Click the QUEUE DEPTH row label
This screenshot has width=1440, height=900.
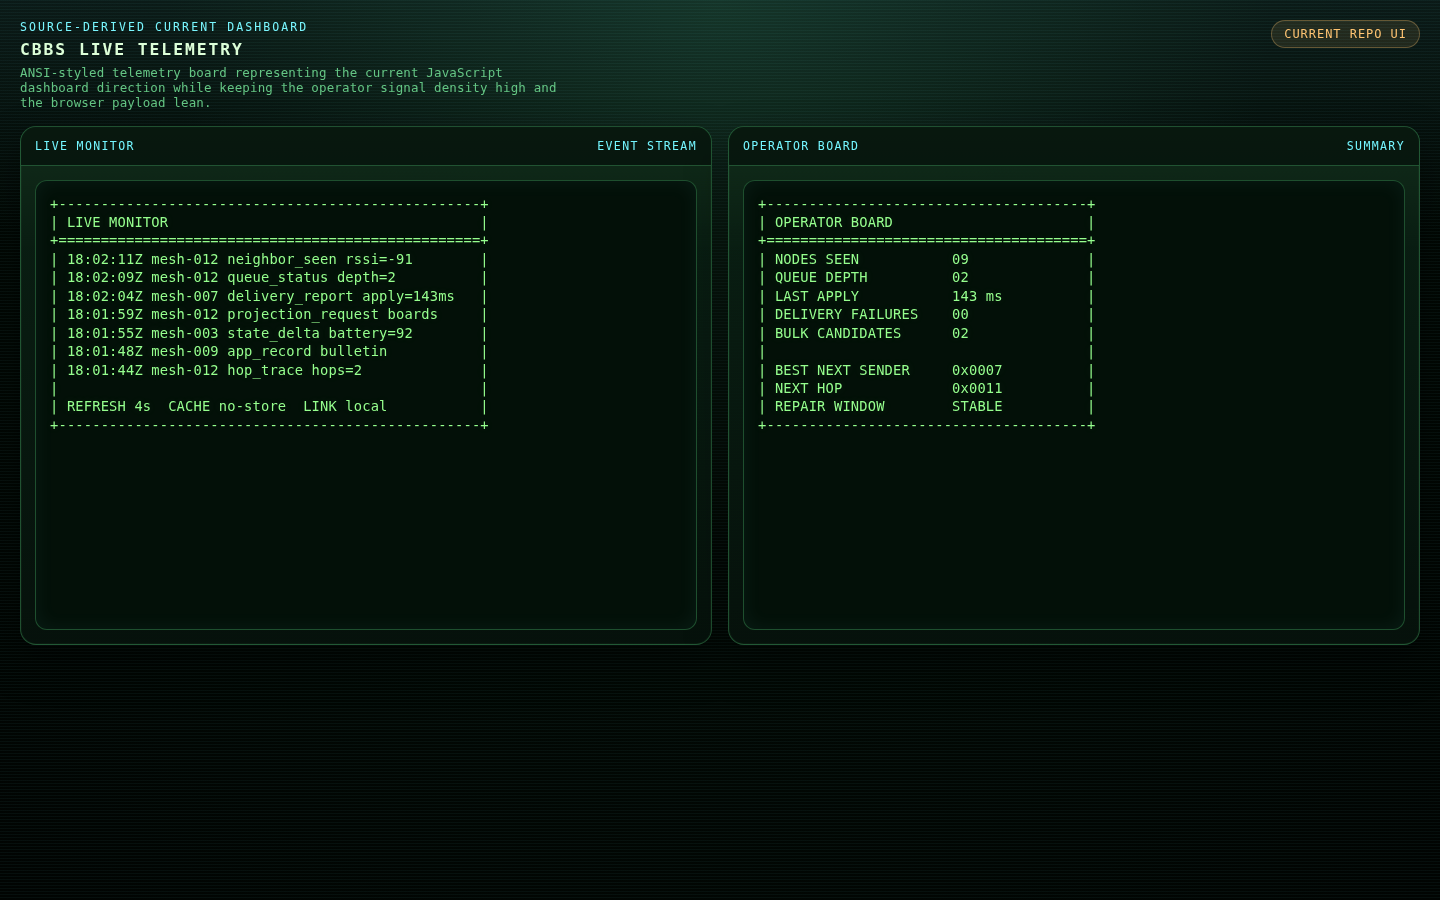coord(821,277)
